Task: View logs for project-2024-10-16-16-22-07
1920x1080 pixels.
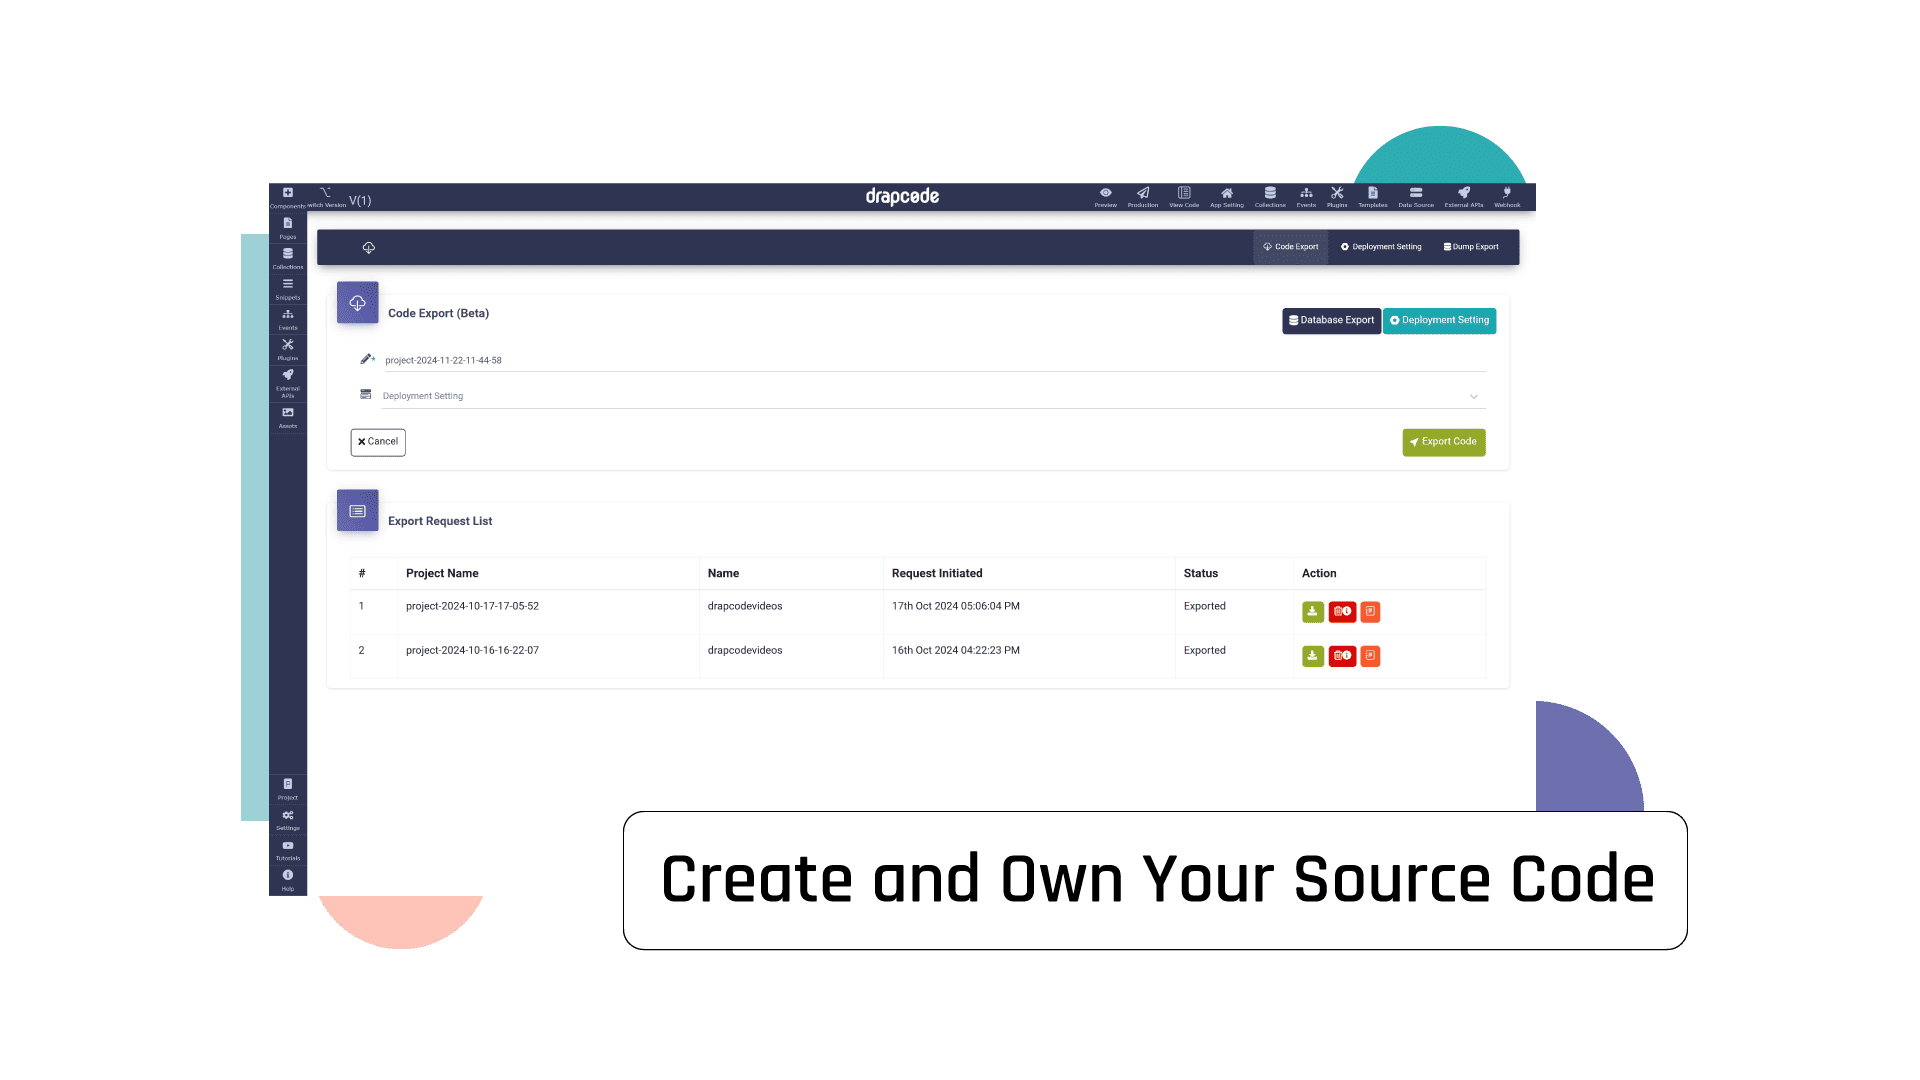Action: tap(1370, 656)
